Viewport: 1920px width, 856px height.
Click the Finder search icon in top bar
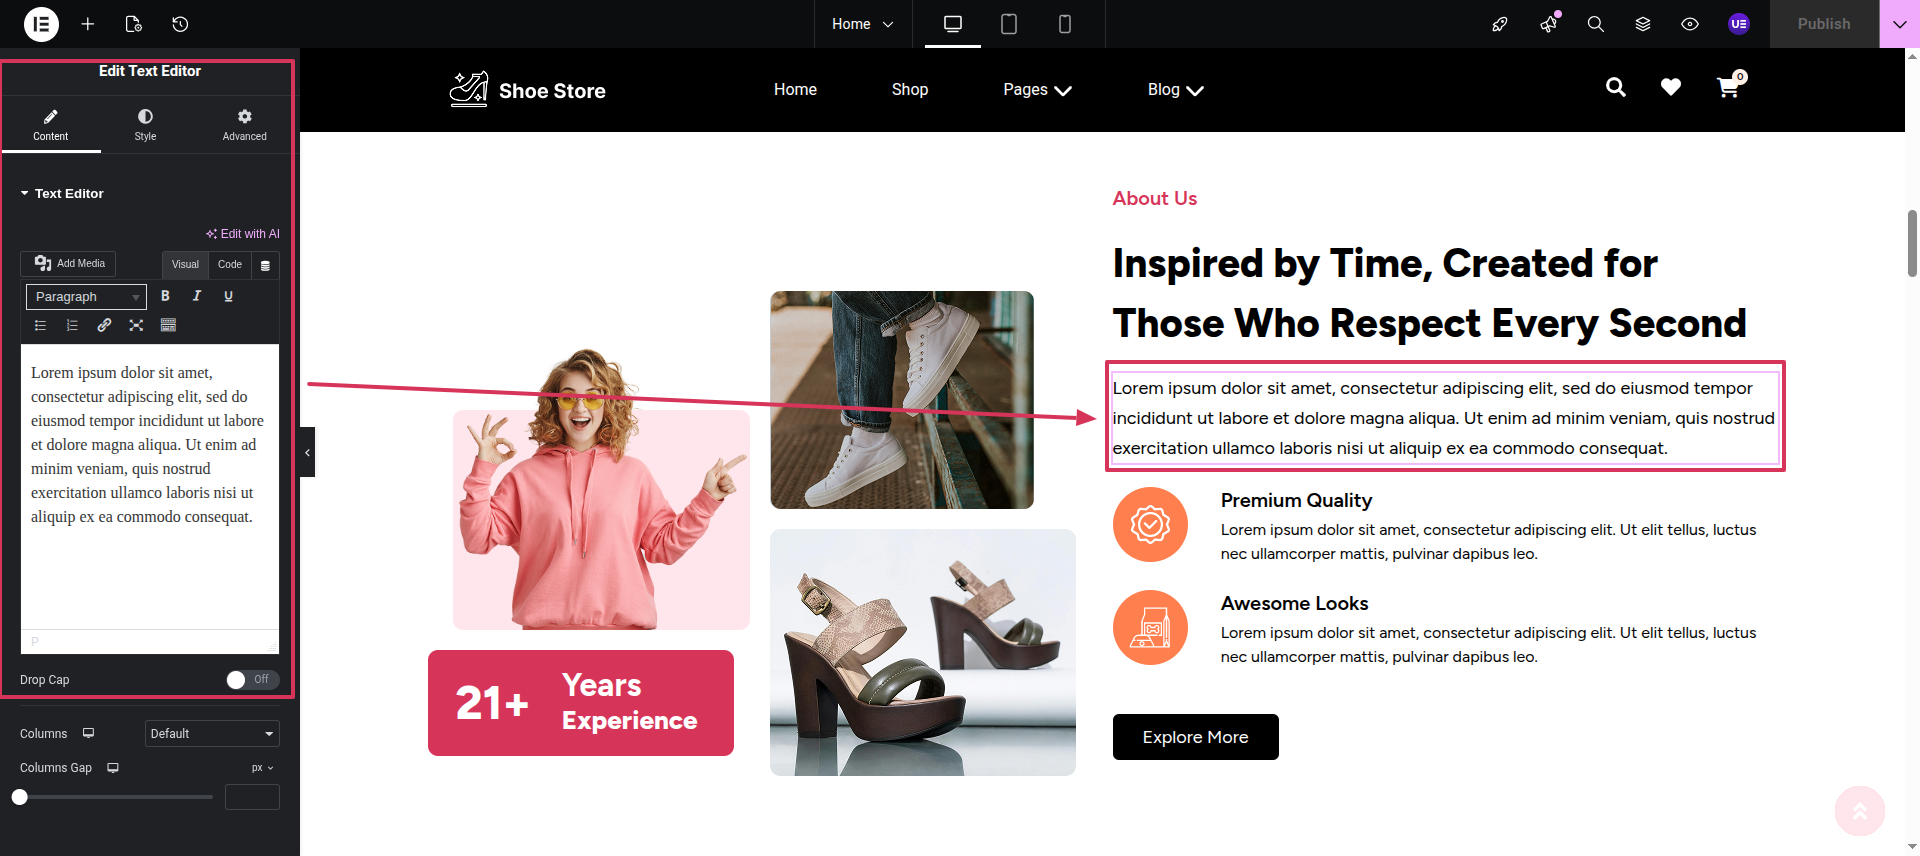click(1596, 24)
